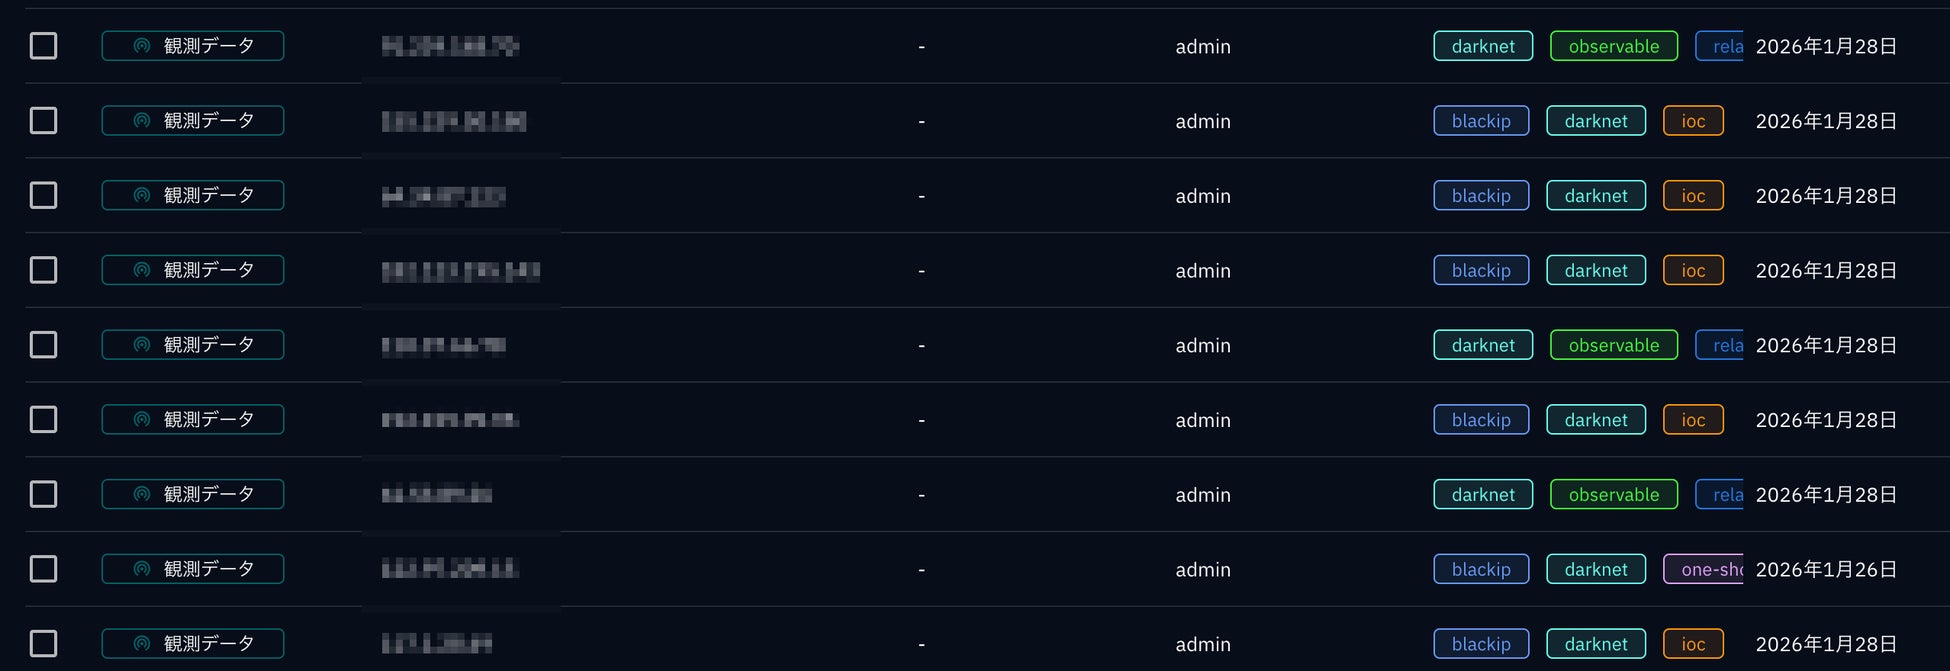1950x671 pixels.
Task: Click the 観測データ icon in the sixth row
Action: 142,420
